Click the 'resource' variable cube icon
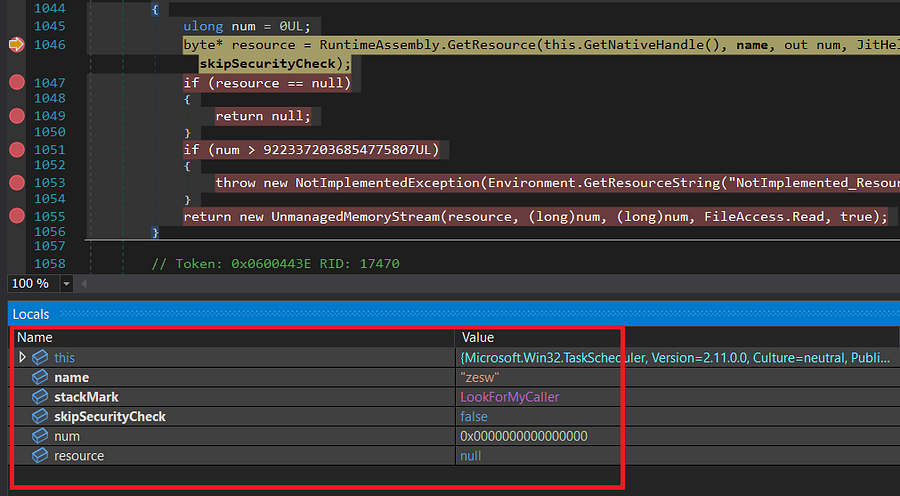900x496 pixels. pyautogui.click(x=40, y=455)
